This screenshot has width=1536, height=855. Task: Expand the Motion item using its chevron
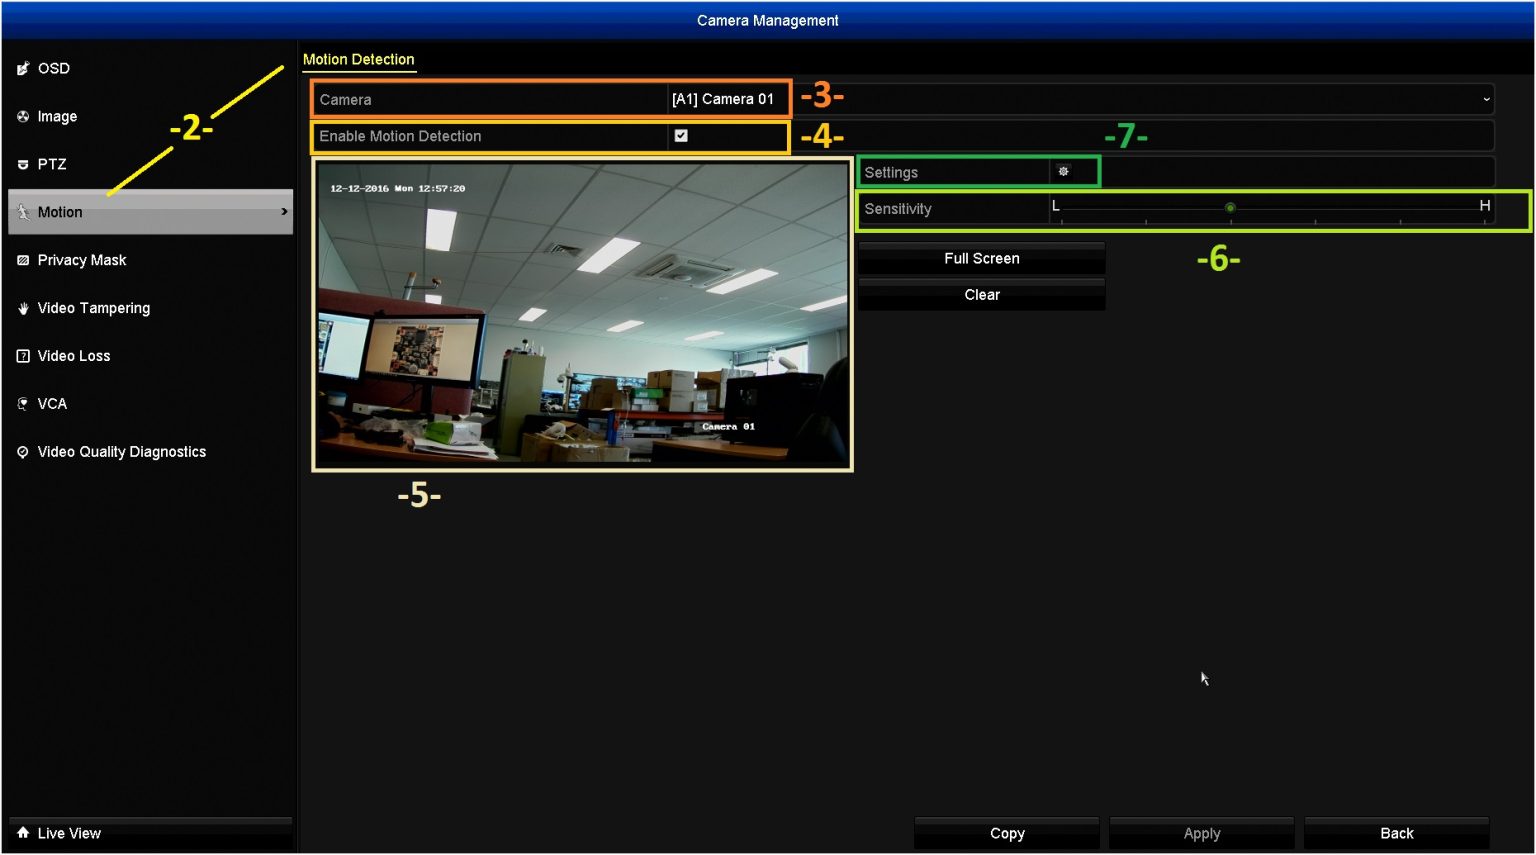pos(283,212)
